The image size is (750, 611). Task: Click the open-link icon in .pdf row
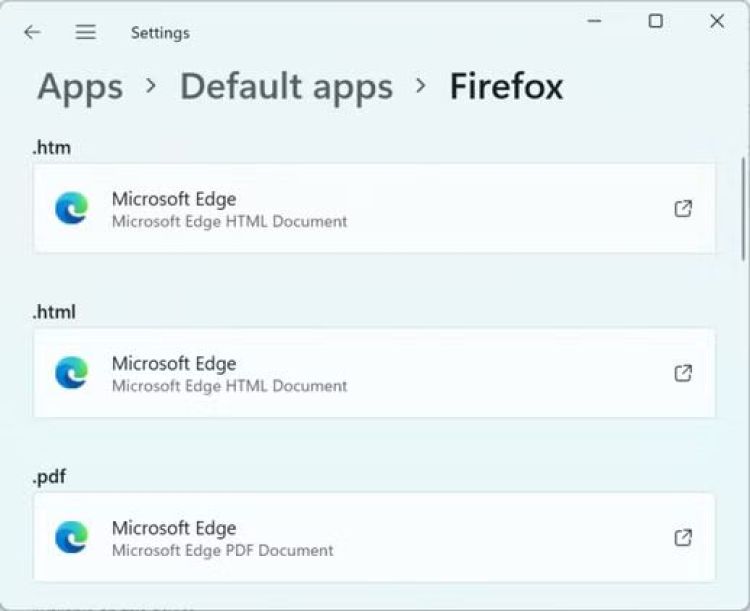(x=683, y=537)
